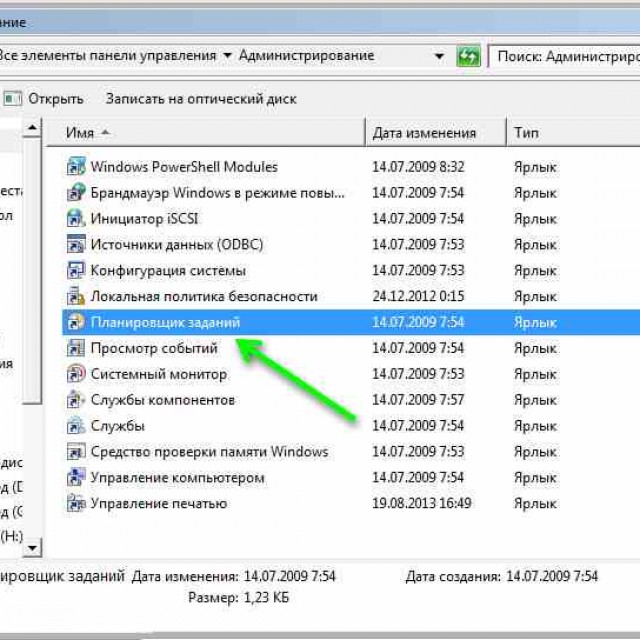Select the Просмотр событий name
Image resolution: width=640 pixels, height=640 pixels.
154,348
